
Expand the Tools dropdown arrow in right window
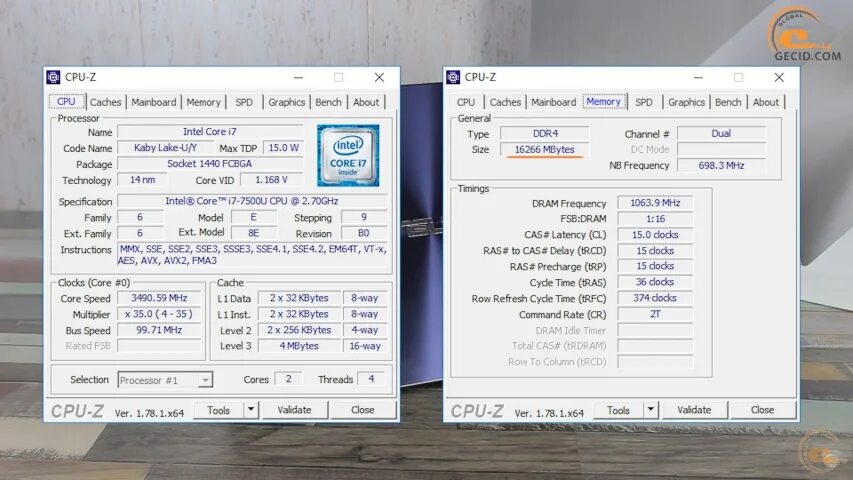click(651, 410)
